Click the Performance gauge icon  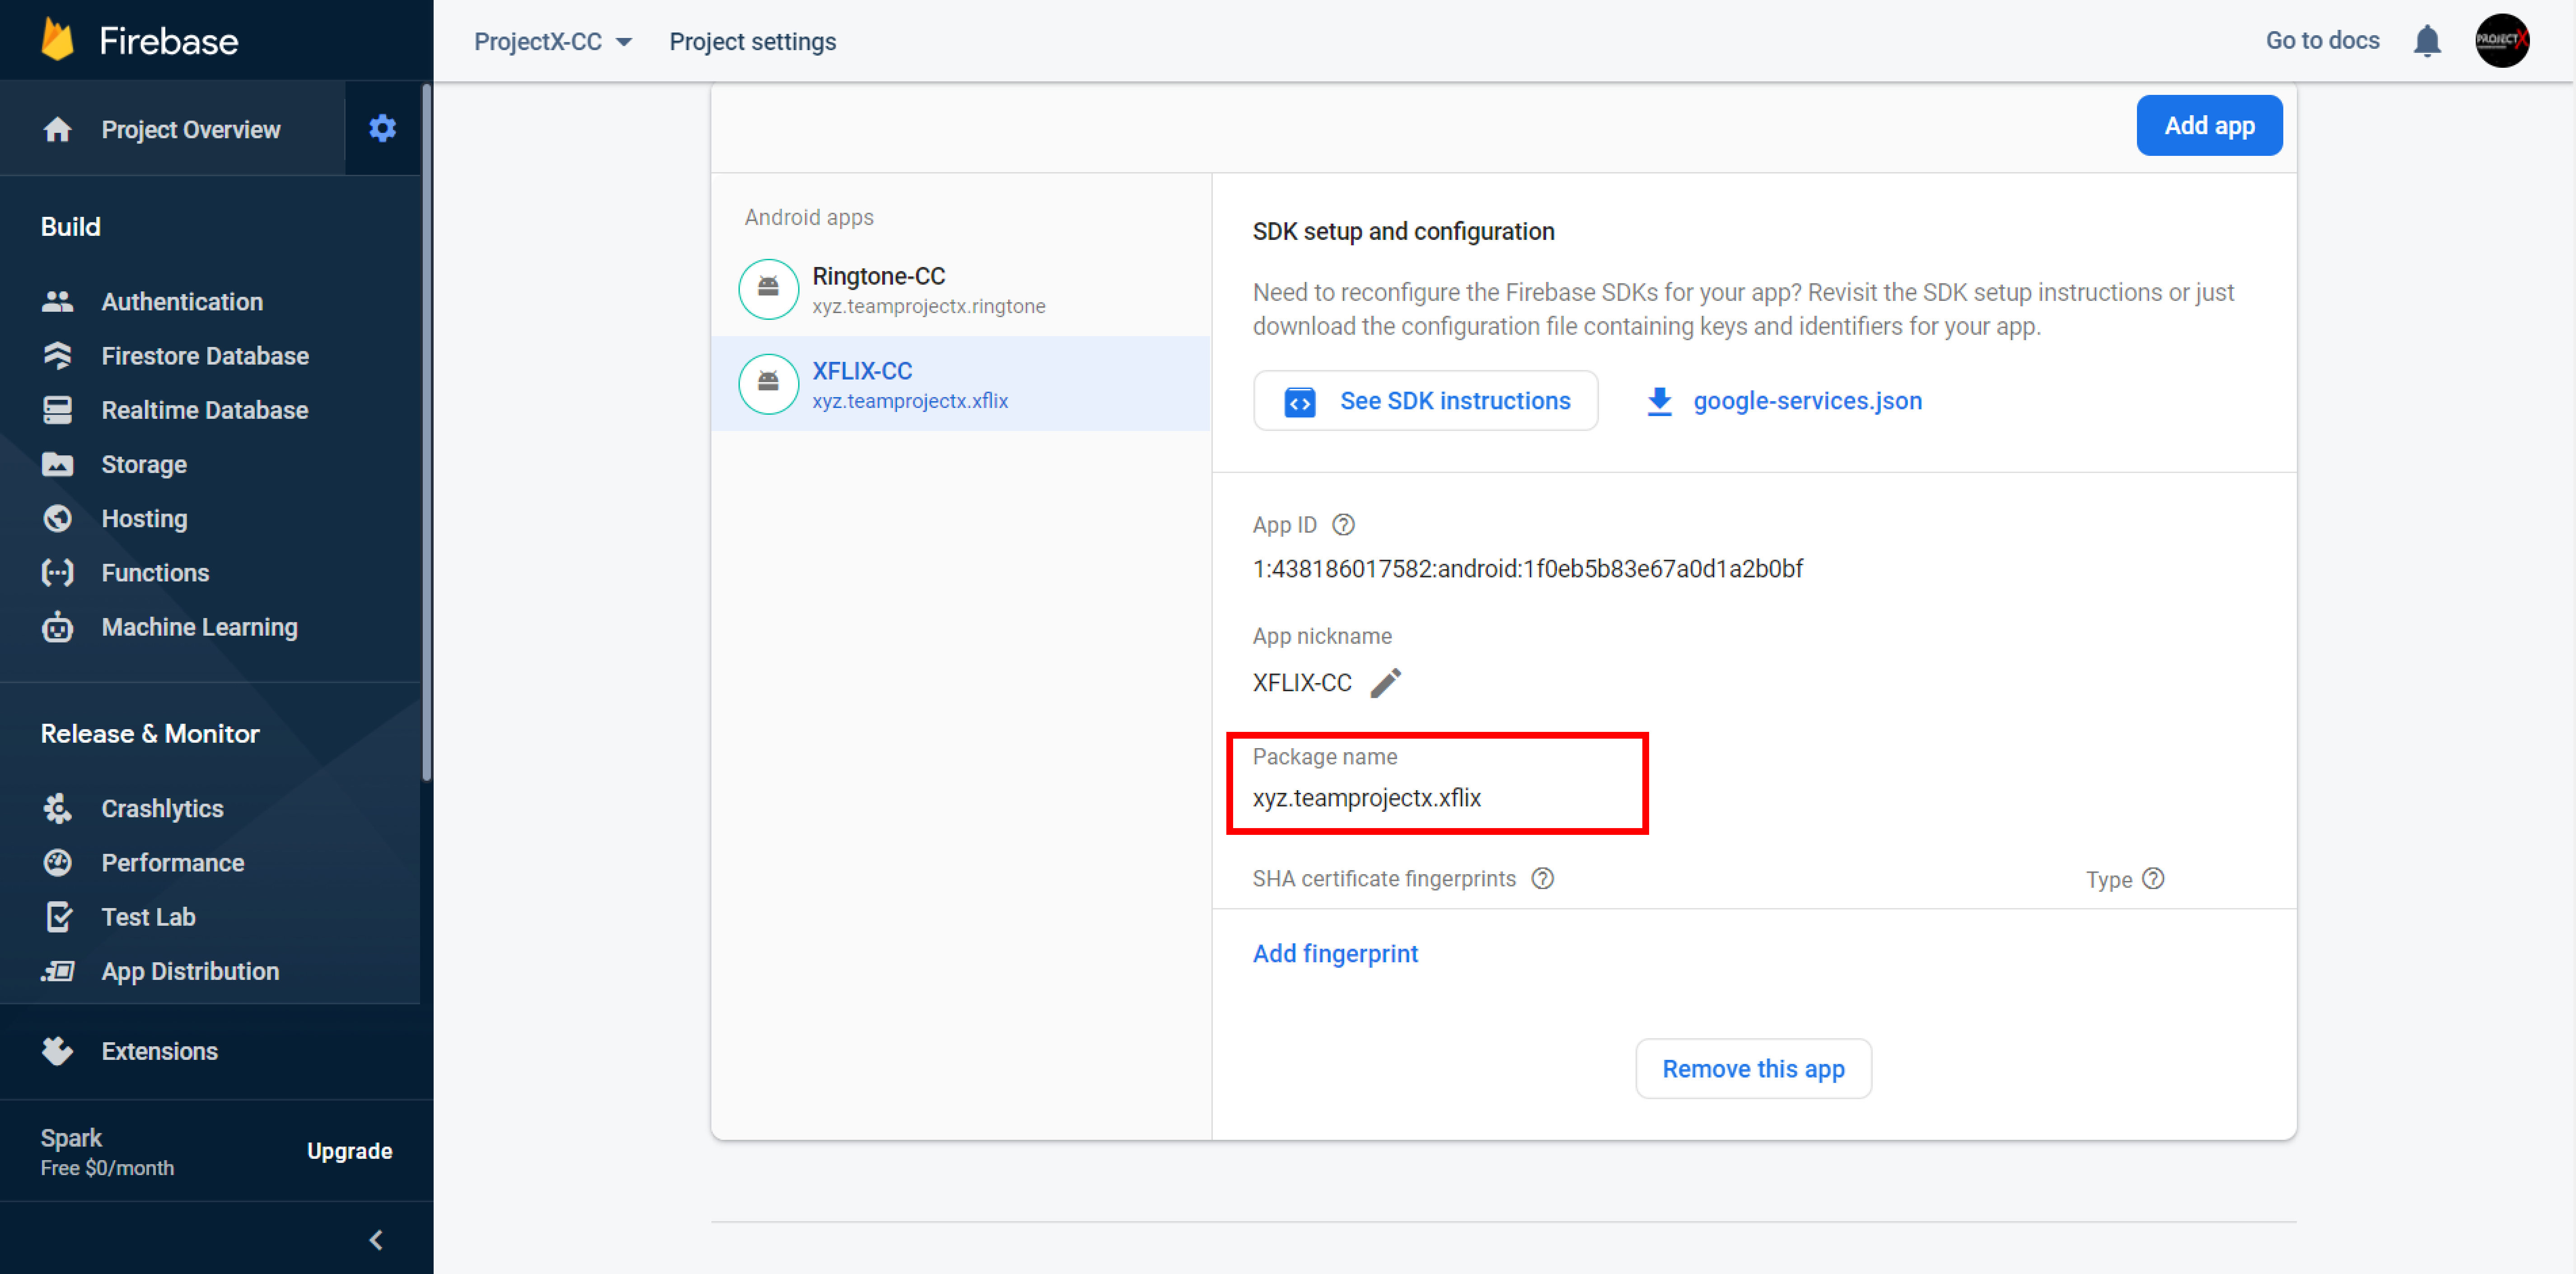click(58, 862)
